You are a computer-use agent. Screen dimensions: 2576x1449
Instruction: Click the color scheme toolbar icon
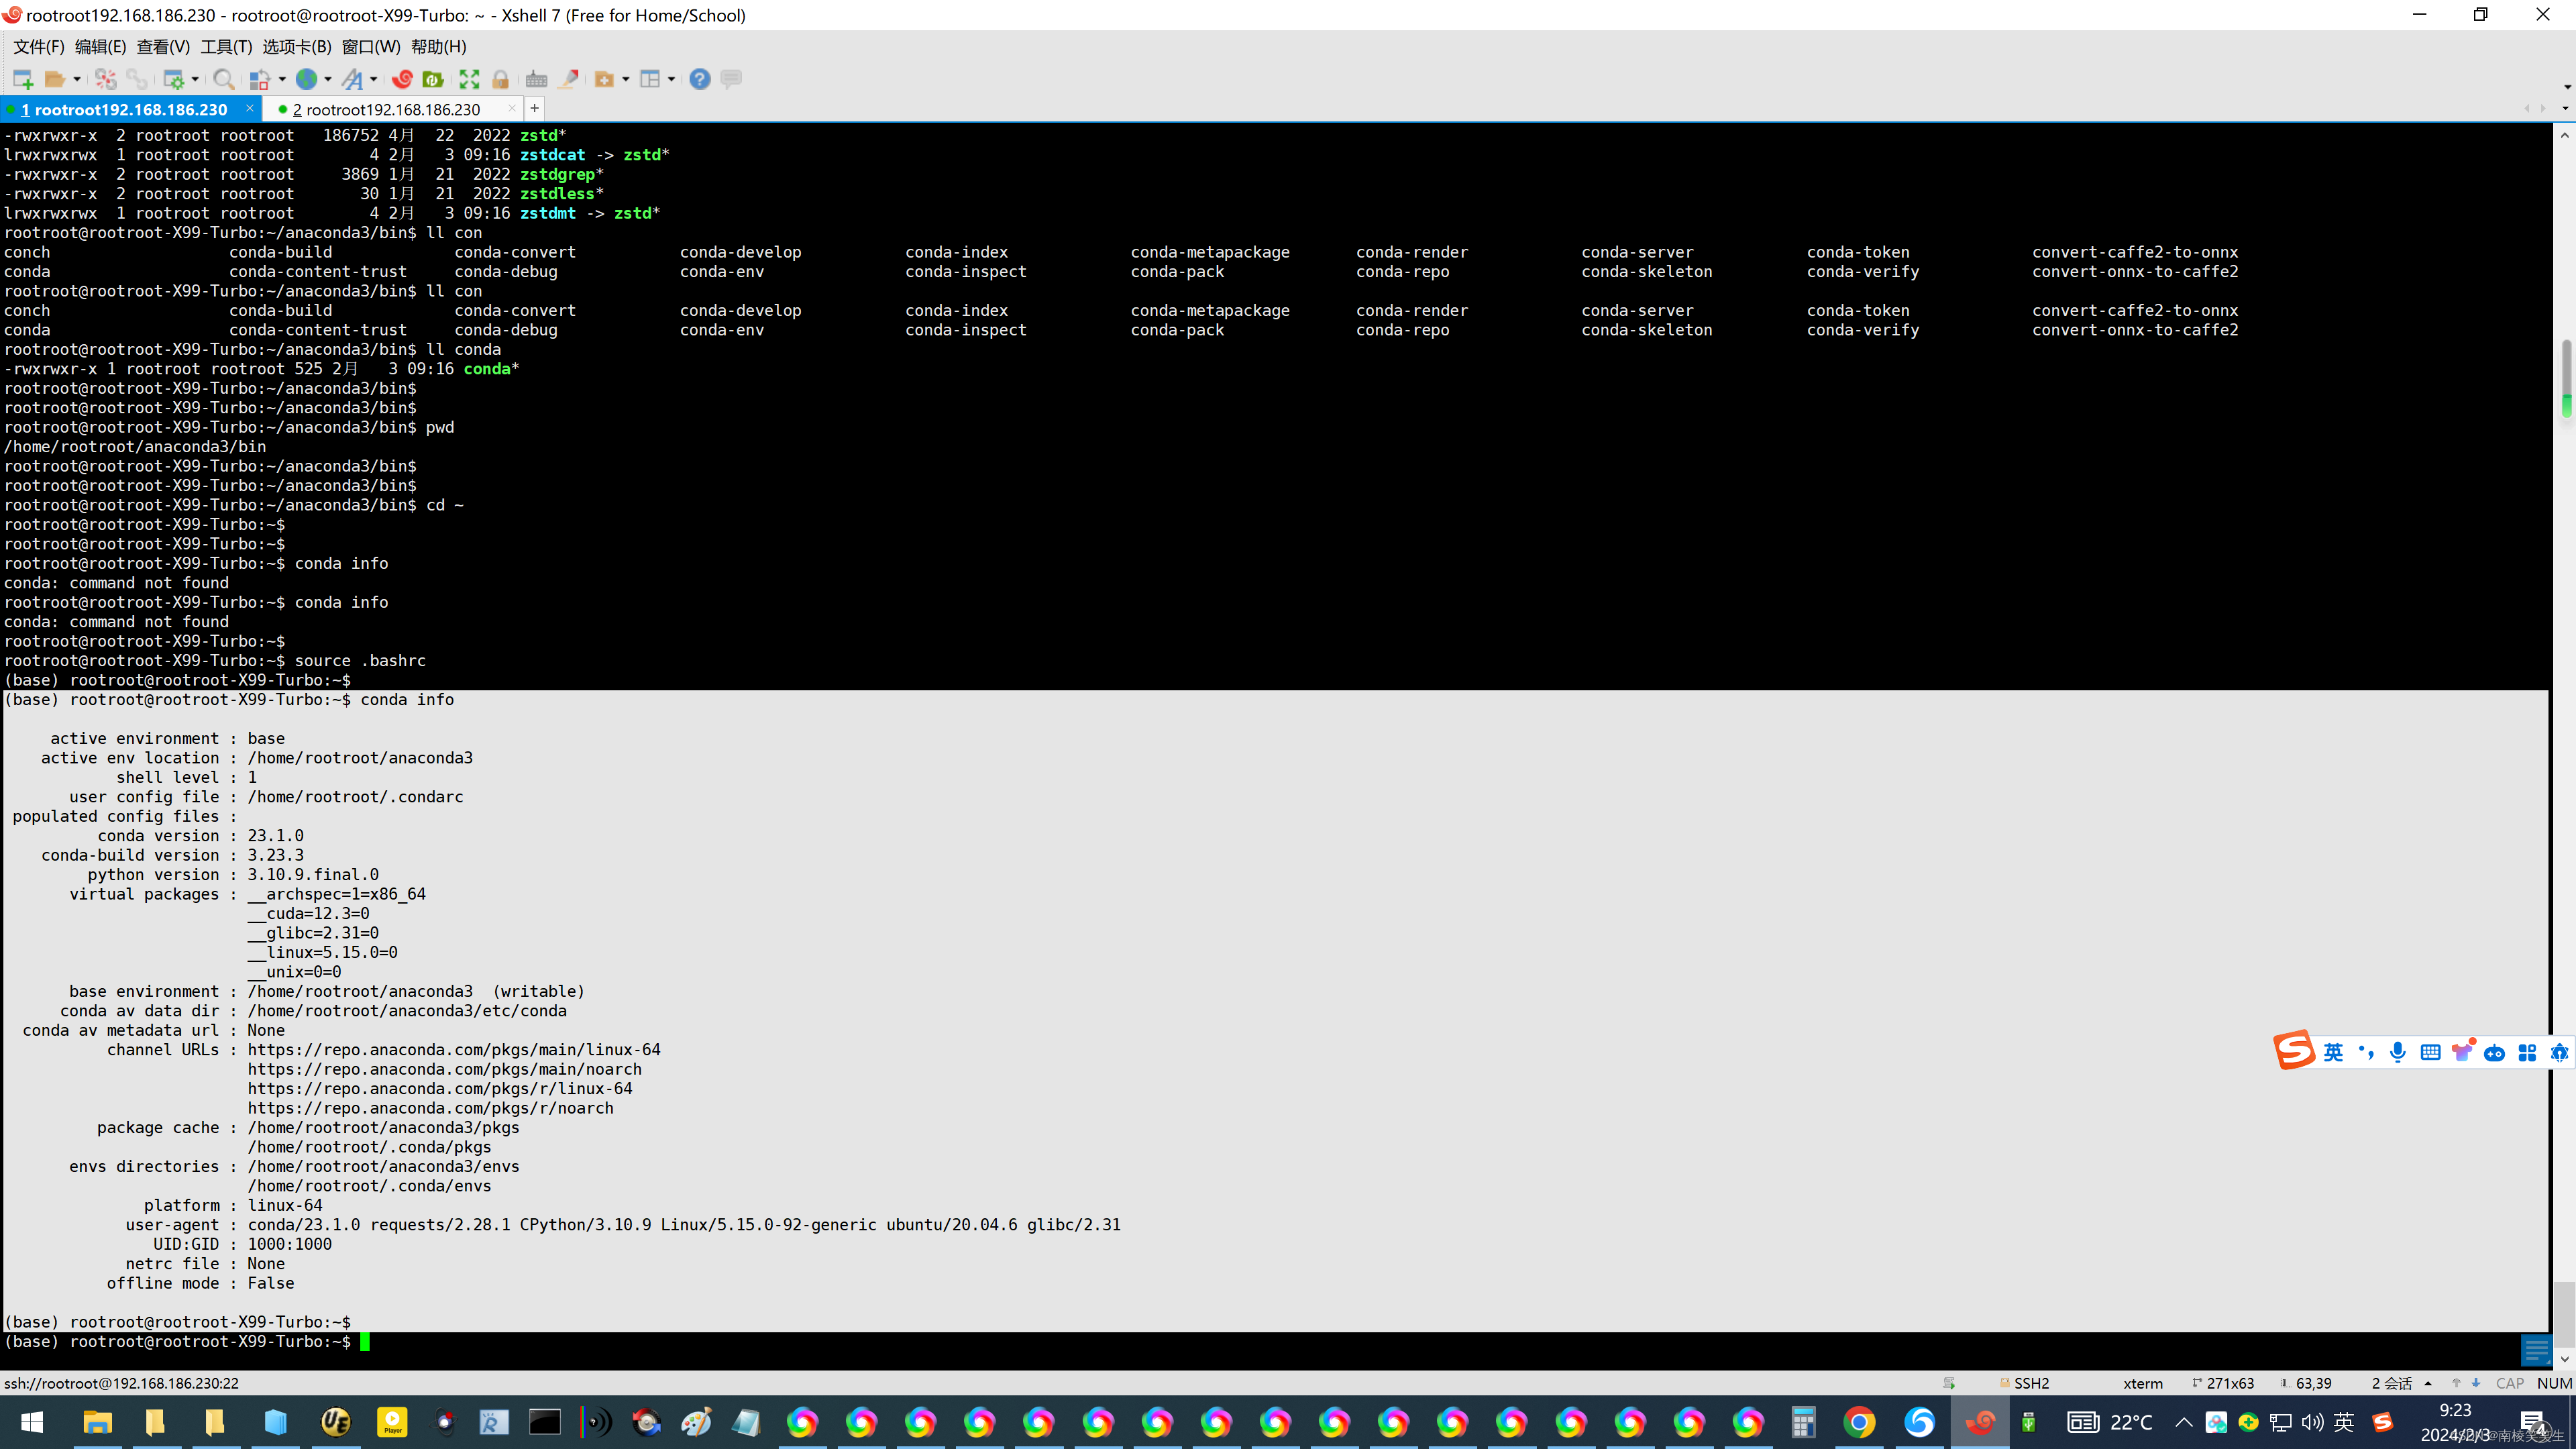coord(260,79)
